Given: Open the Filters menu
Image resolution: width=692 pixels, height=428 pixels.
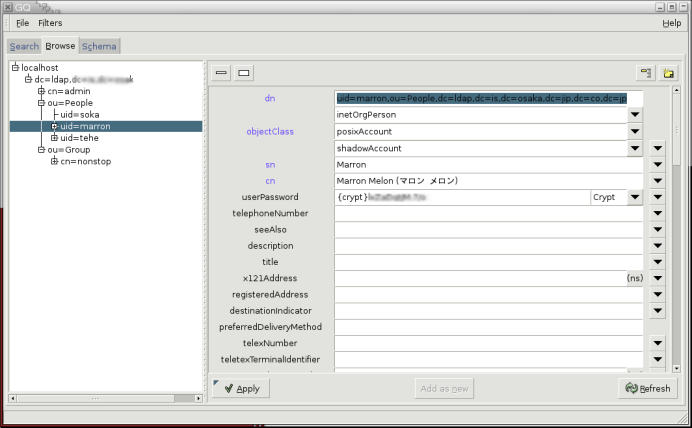Looking at the screenshot, I should click(x=50, y=22).
